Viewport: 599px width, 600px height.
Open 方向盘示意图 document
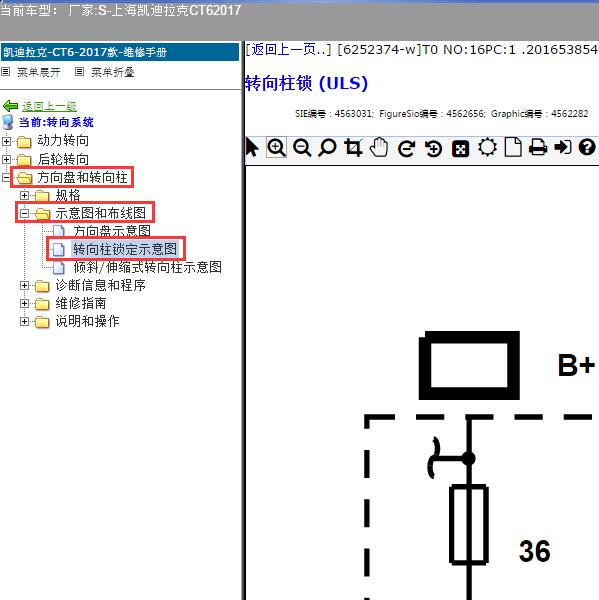pyautogui.click(x=112, y=231)
